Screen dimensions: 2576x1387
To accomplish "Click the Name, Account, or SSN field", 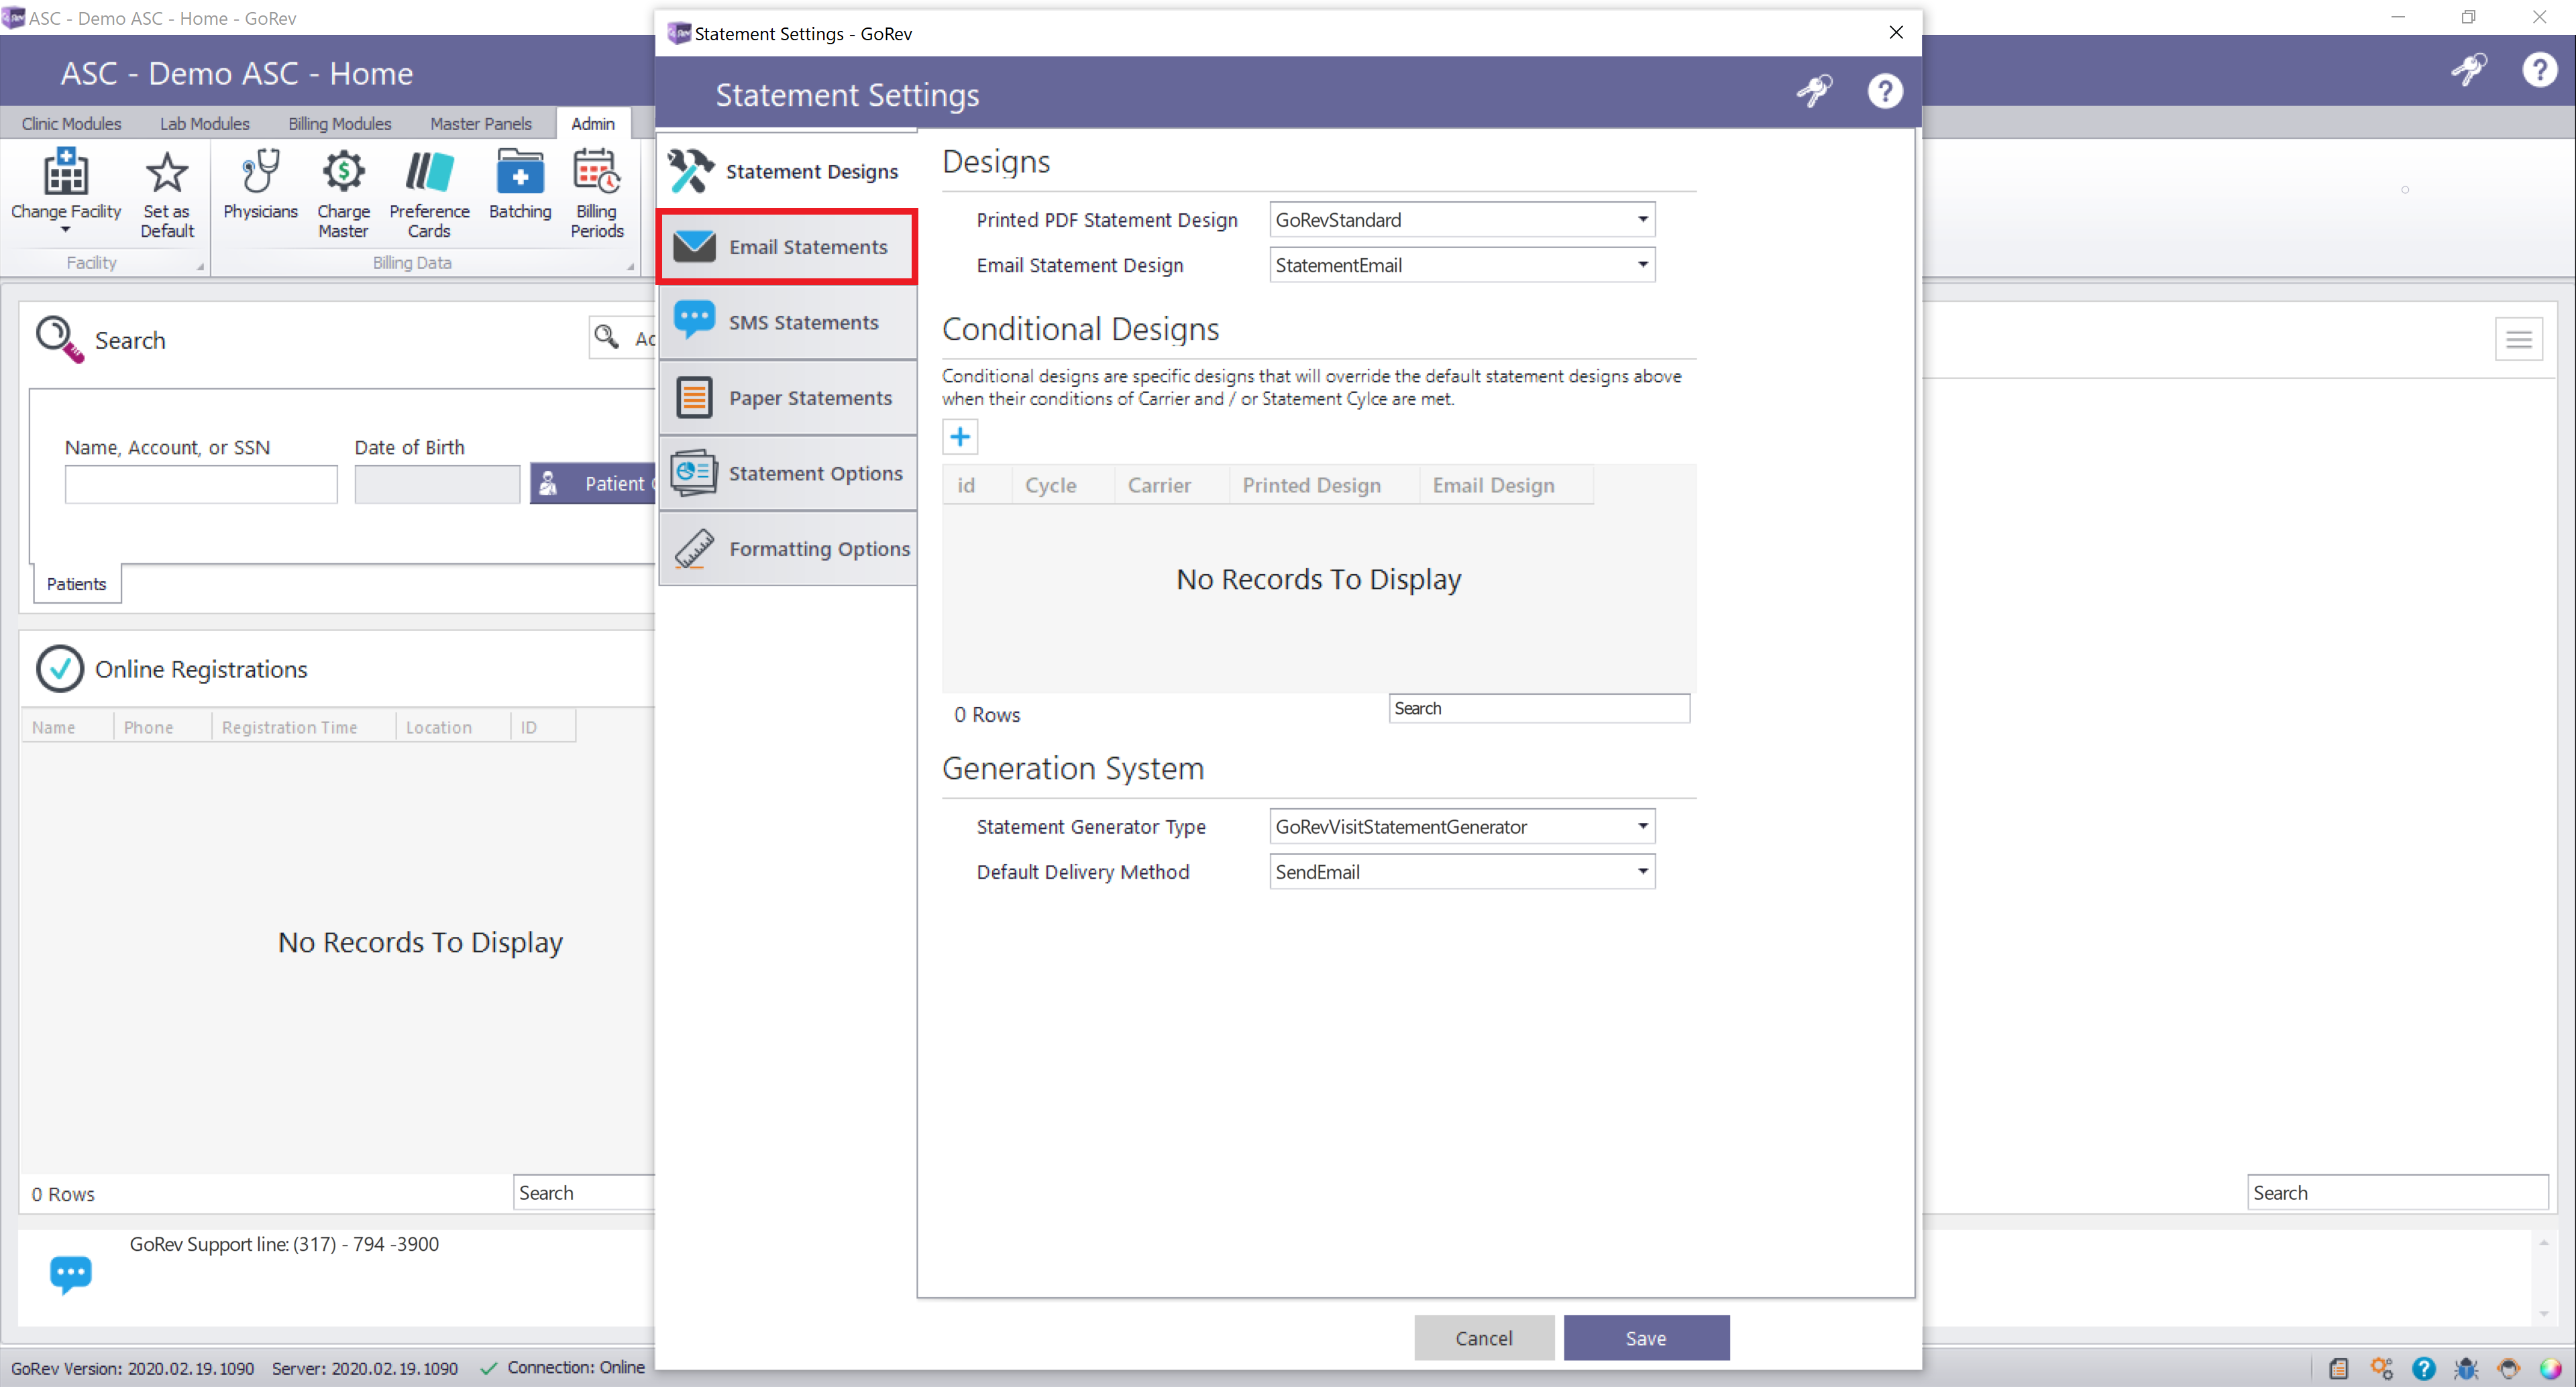I will click(201, 484).
